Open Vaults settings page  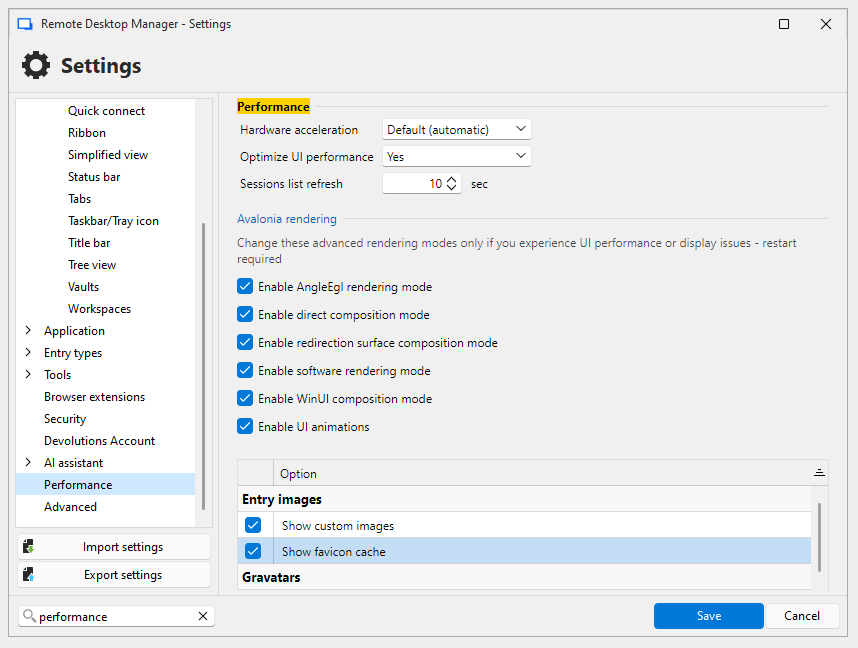[x=83, y=286]
